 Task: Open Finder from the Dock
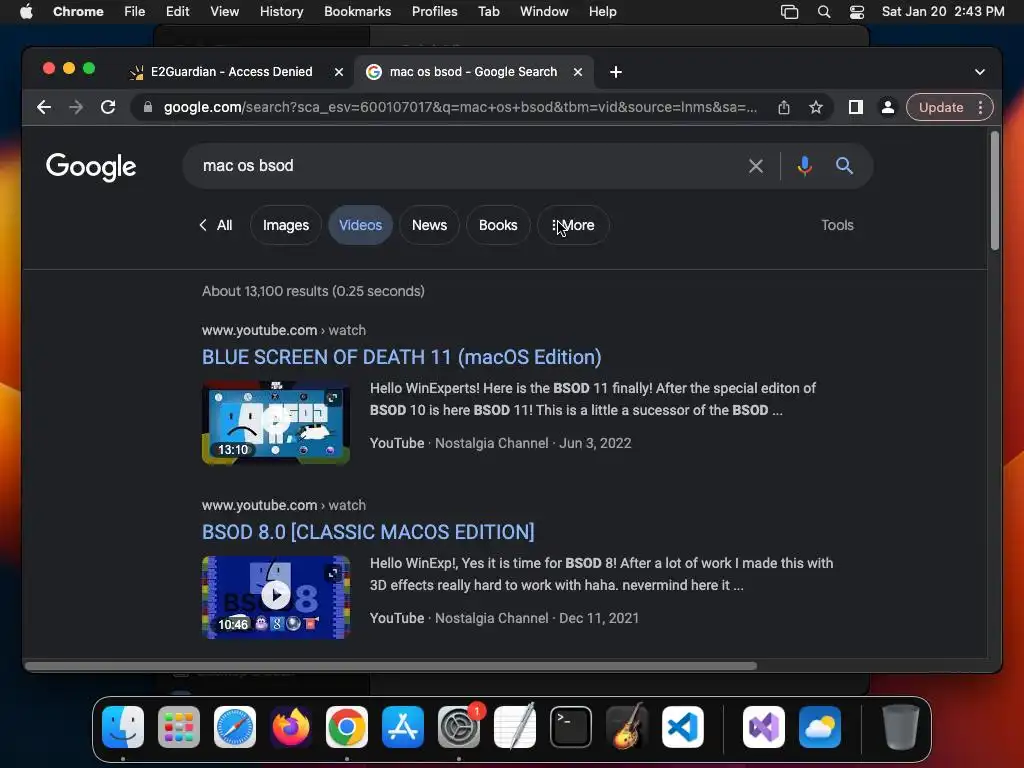123,727
